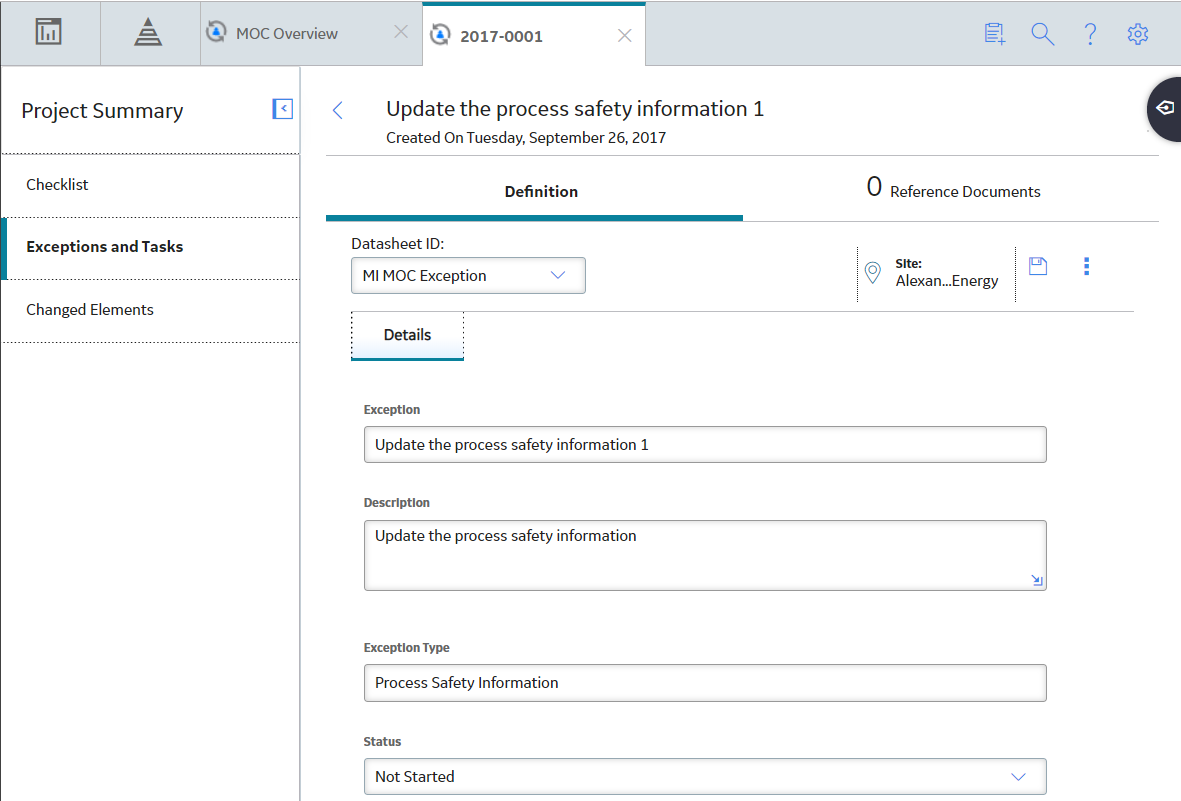Viewport: 1181px width, 801px height.
Task: Open Checklist in Project Summary
Action: 150,185
